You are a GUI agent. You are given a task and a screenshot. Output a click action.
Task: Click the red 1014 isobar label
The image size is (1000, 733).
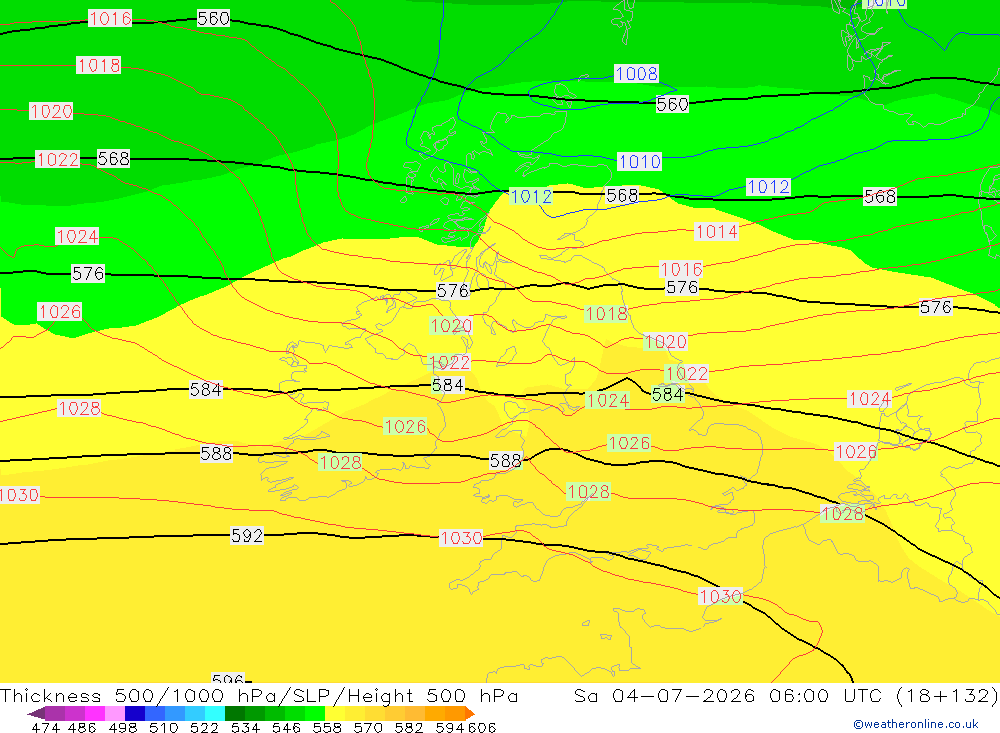[x=716, y=232]
